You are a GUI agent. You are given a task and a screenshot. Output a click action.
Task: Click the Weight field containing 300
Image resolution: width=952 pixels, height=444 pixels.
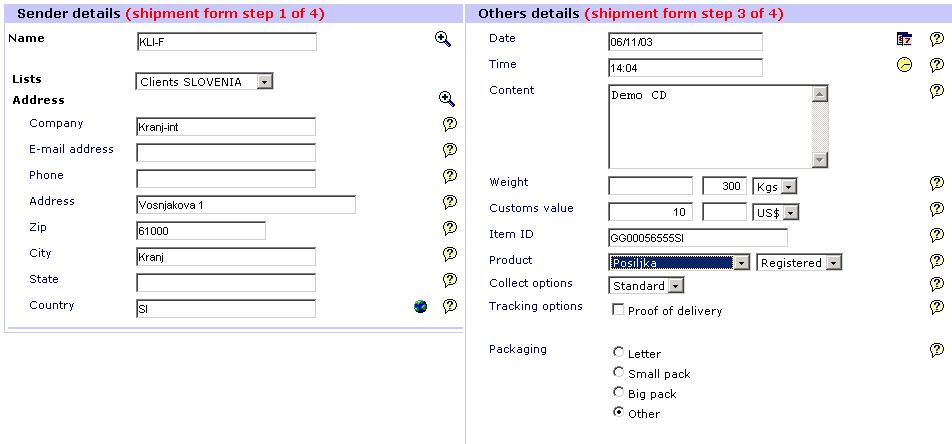click(724, 186)
